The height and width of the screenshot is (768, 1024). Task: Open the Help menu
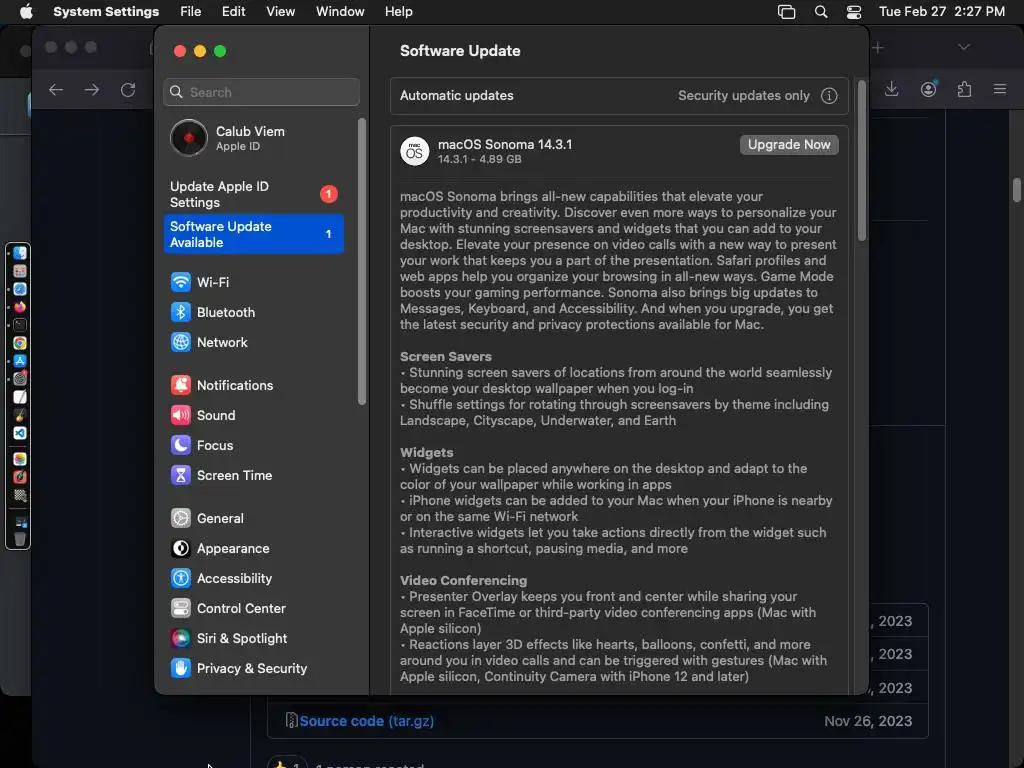click(398, 12)
